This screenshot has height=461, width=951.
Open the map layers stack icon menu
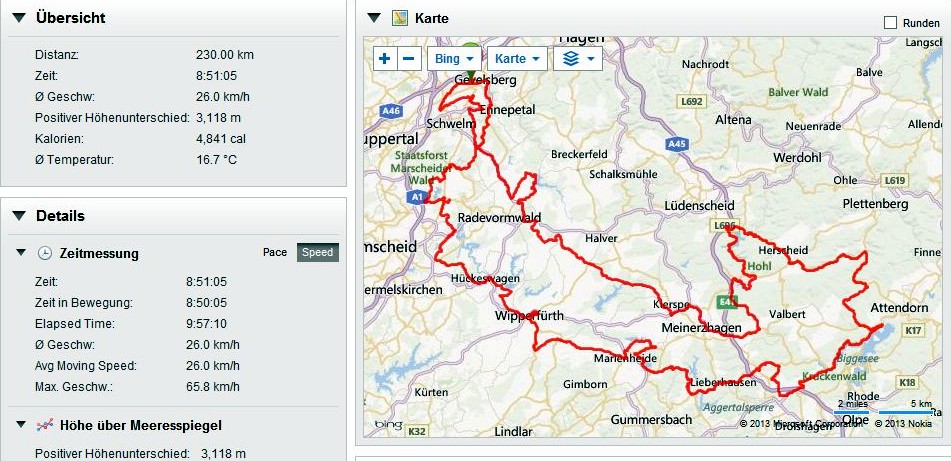[578, 59]
